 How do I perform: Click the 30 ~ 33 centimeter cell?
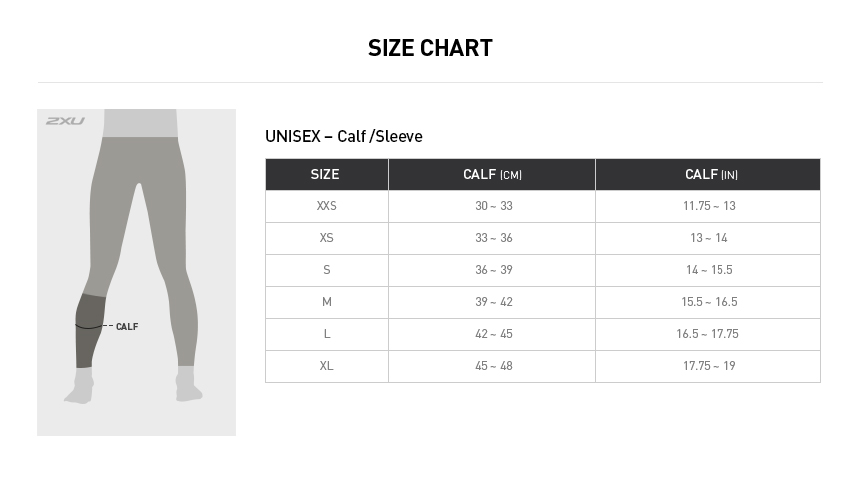tap(493, 206)
